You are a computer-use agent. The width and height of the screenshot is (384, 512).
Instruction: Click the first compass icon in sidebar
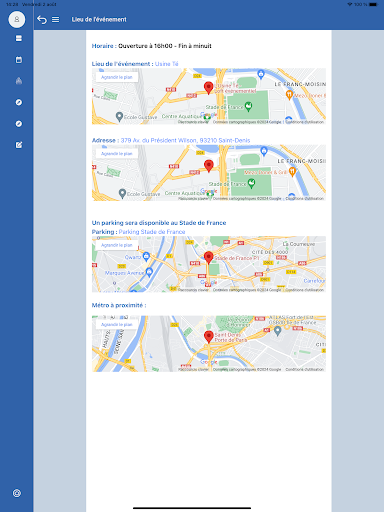19,102
